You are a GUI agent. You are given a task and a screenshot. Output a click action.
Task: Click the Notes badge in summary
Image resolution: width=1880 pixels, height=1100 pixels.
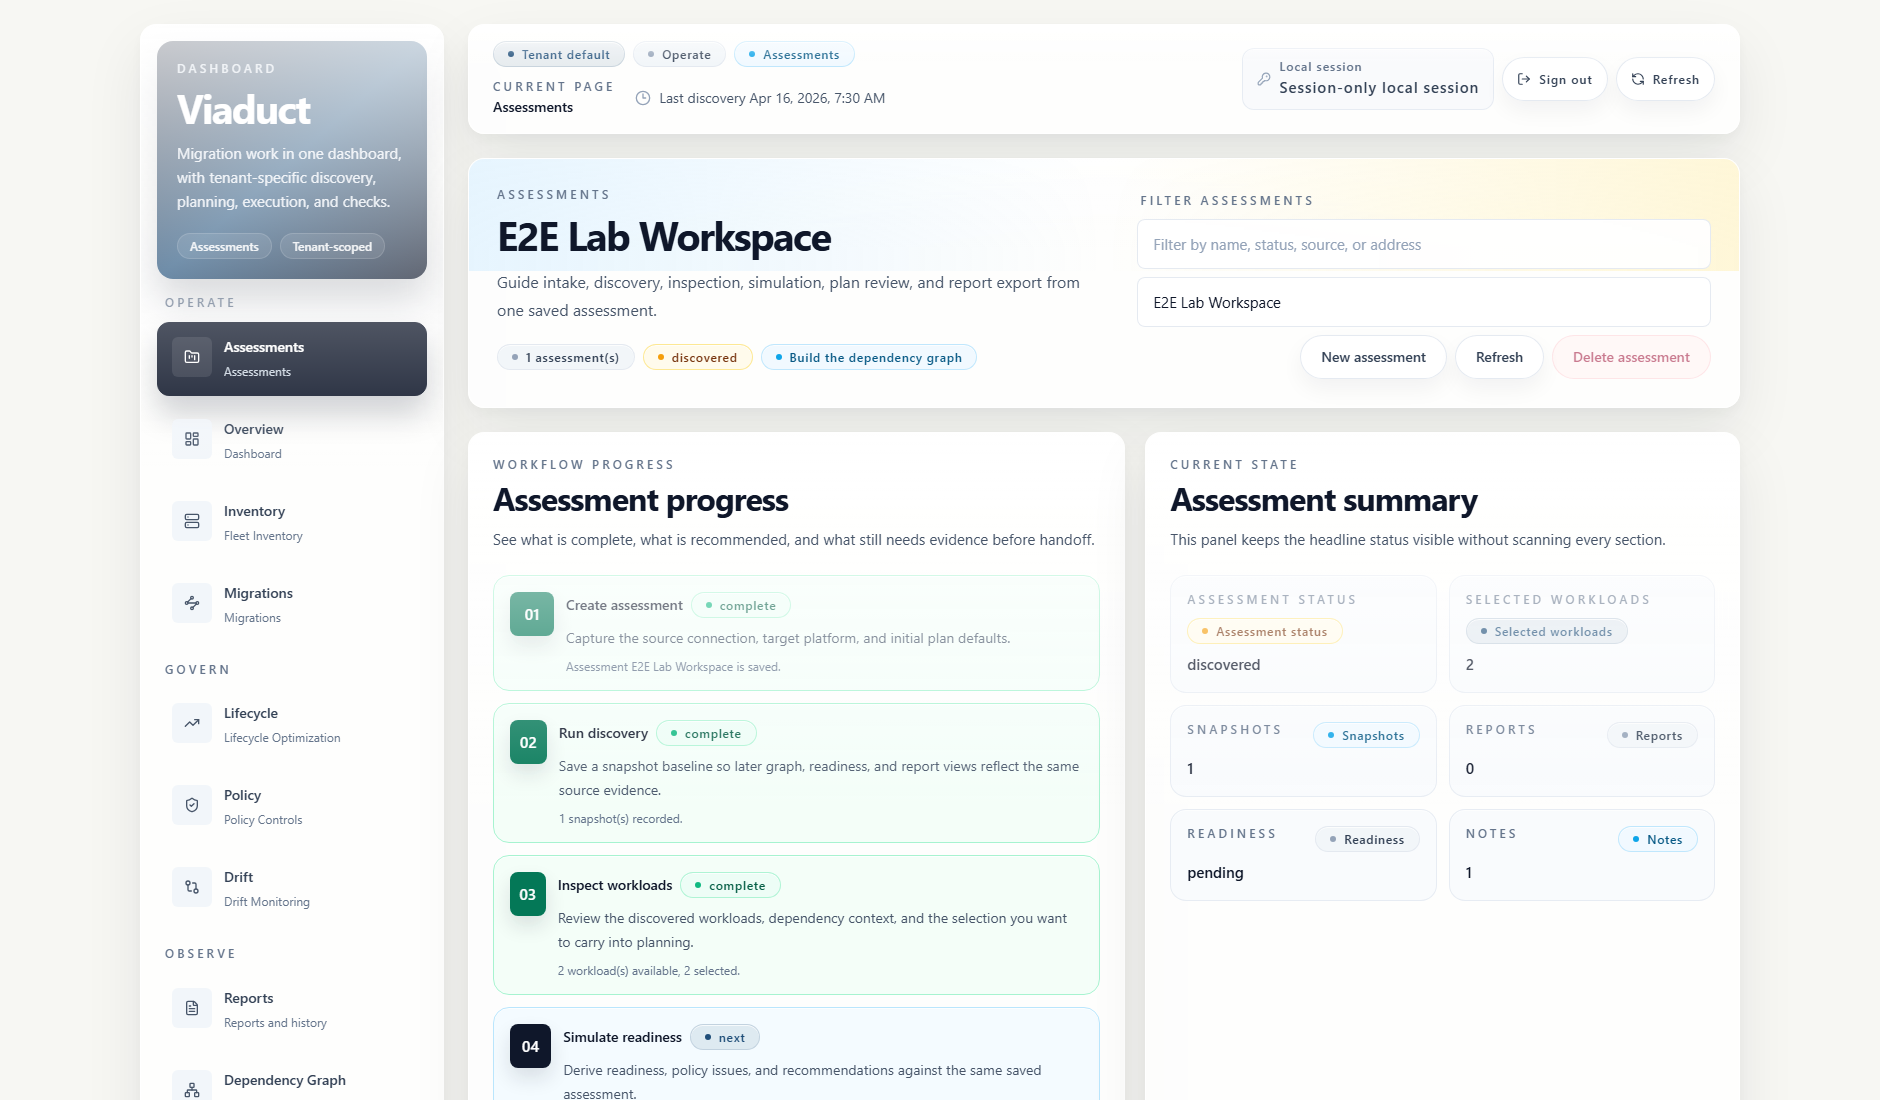[x=1657, y=839]
